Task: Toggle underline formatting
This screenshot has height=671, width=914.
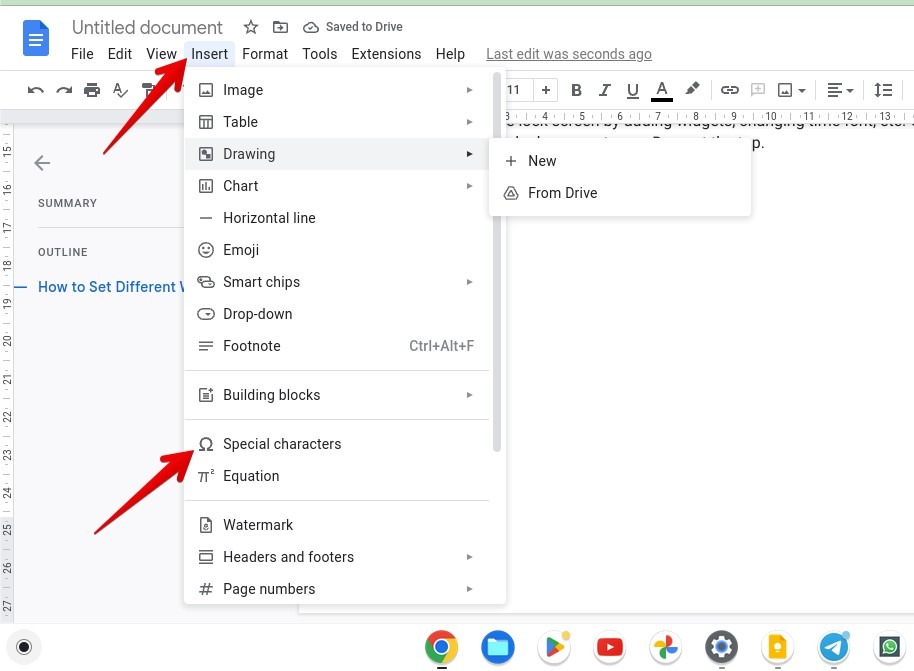Action: [x=632, y=90]
